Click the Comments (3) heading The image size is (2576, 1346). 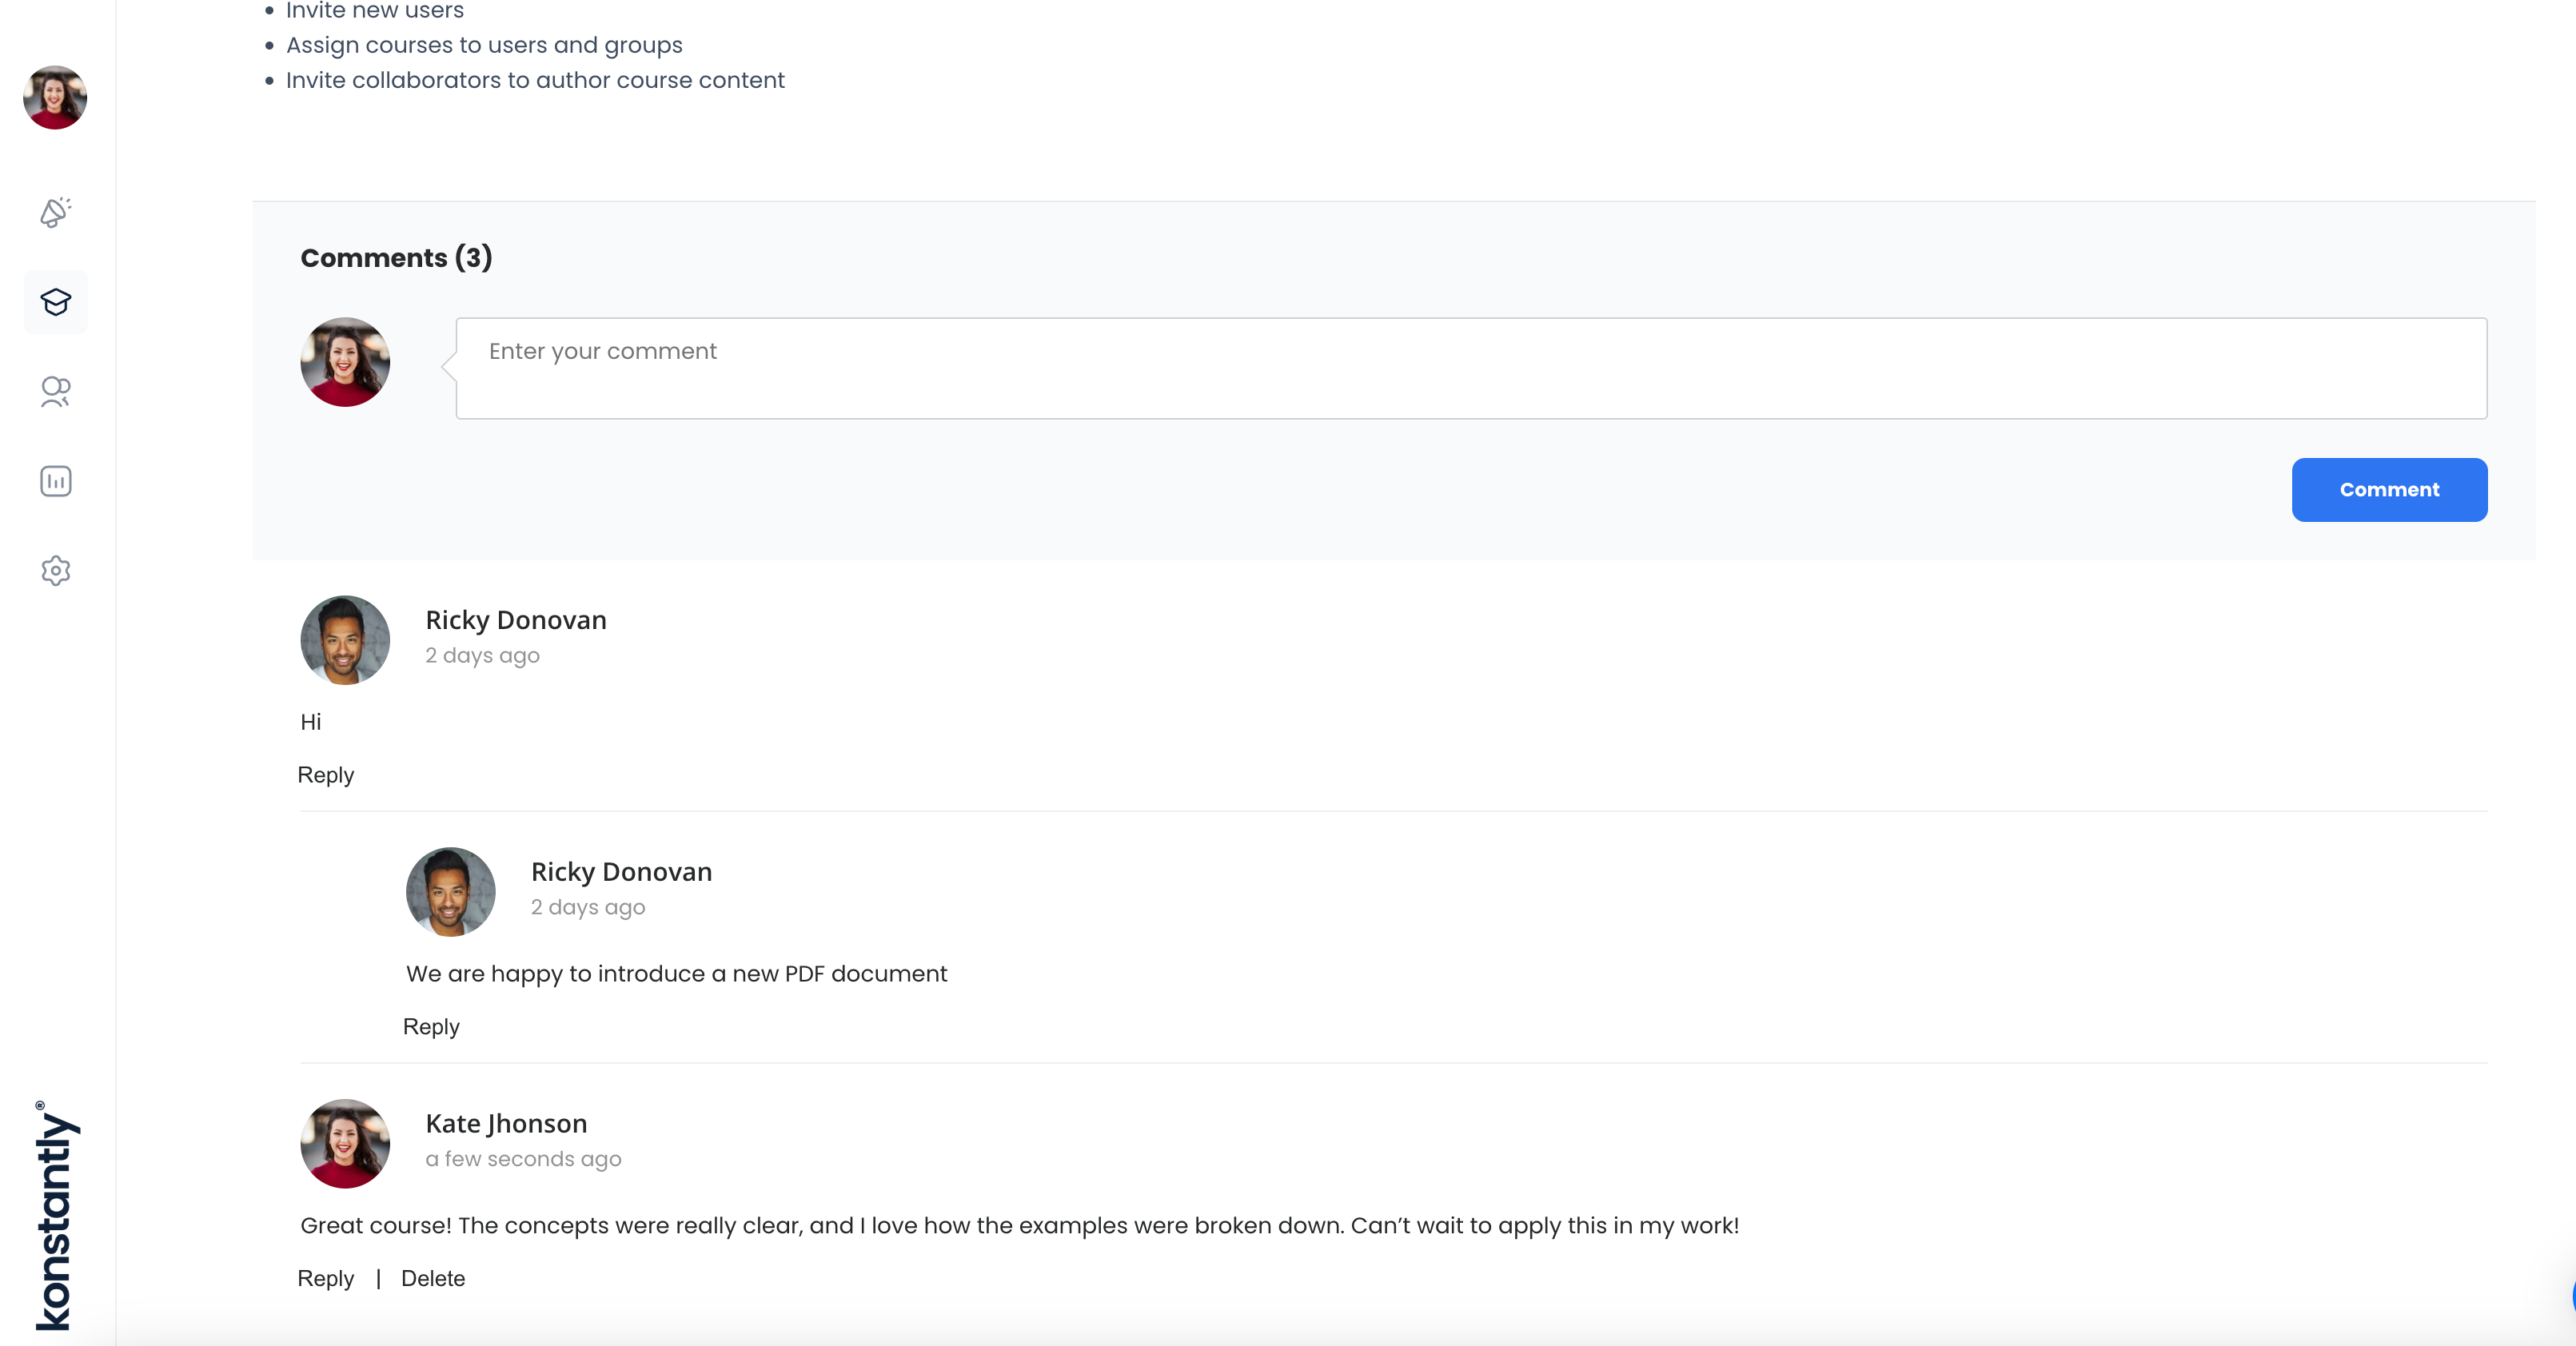pos(396,258)
